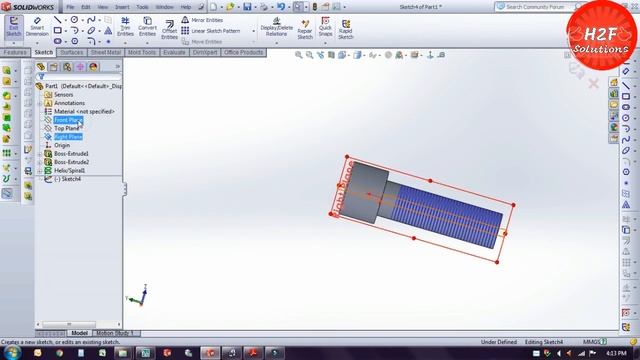Select the Part1 root node

click(x=78, y=86)
